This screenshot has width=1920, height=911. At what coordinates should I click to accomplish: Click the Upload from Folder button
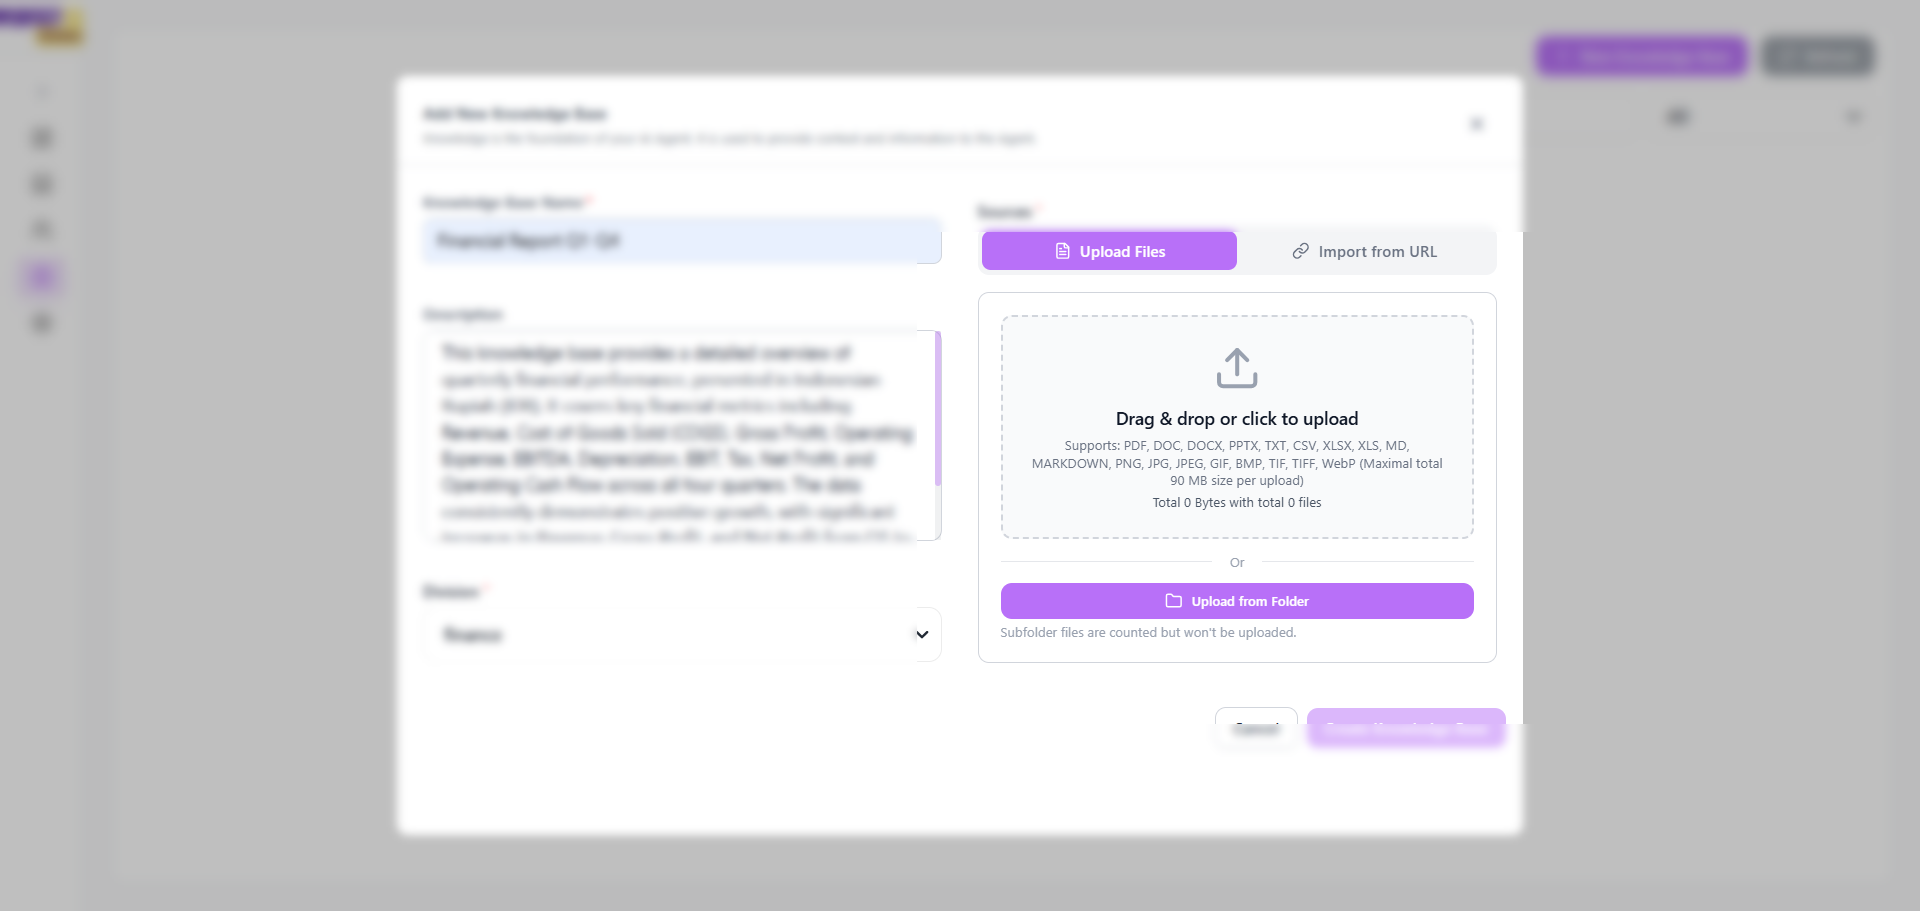tap(1237, 601)
